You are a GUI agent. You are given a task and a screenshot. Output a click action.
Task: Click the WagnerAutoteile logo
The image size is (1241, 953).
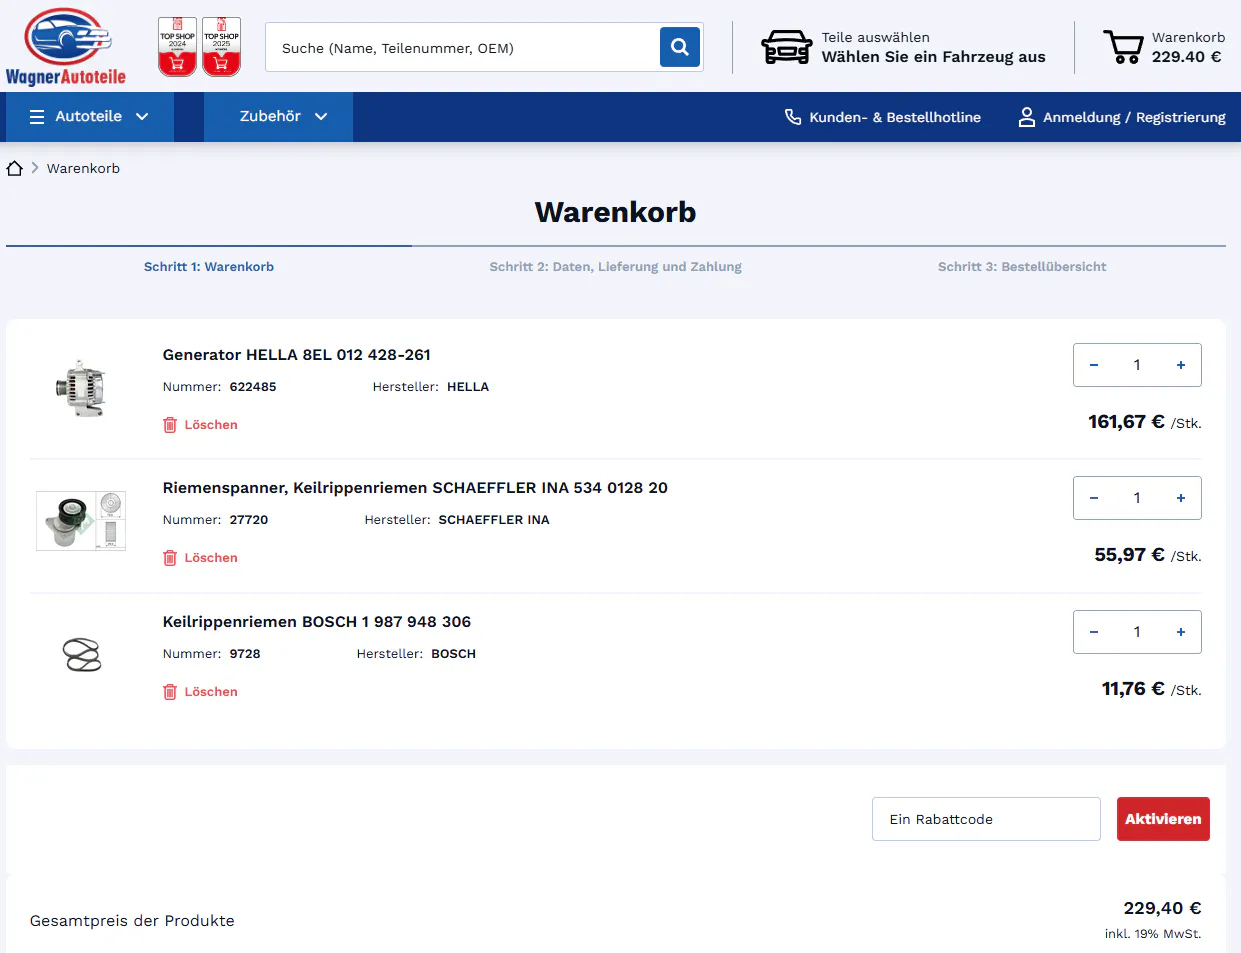(x=66, y=47)
